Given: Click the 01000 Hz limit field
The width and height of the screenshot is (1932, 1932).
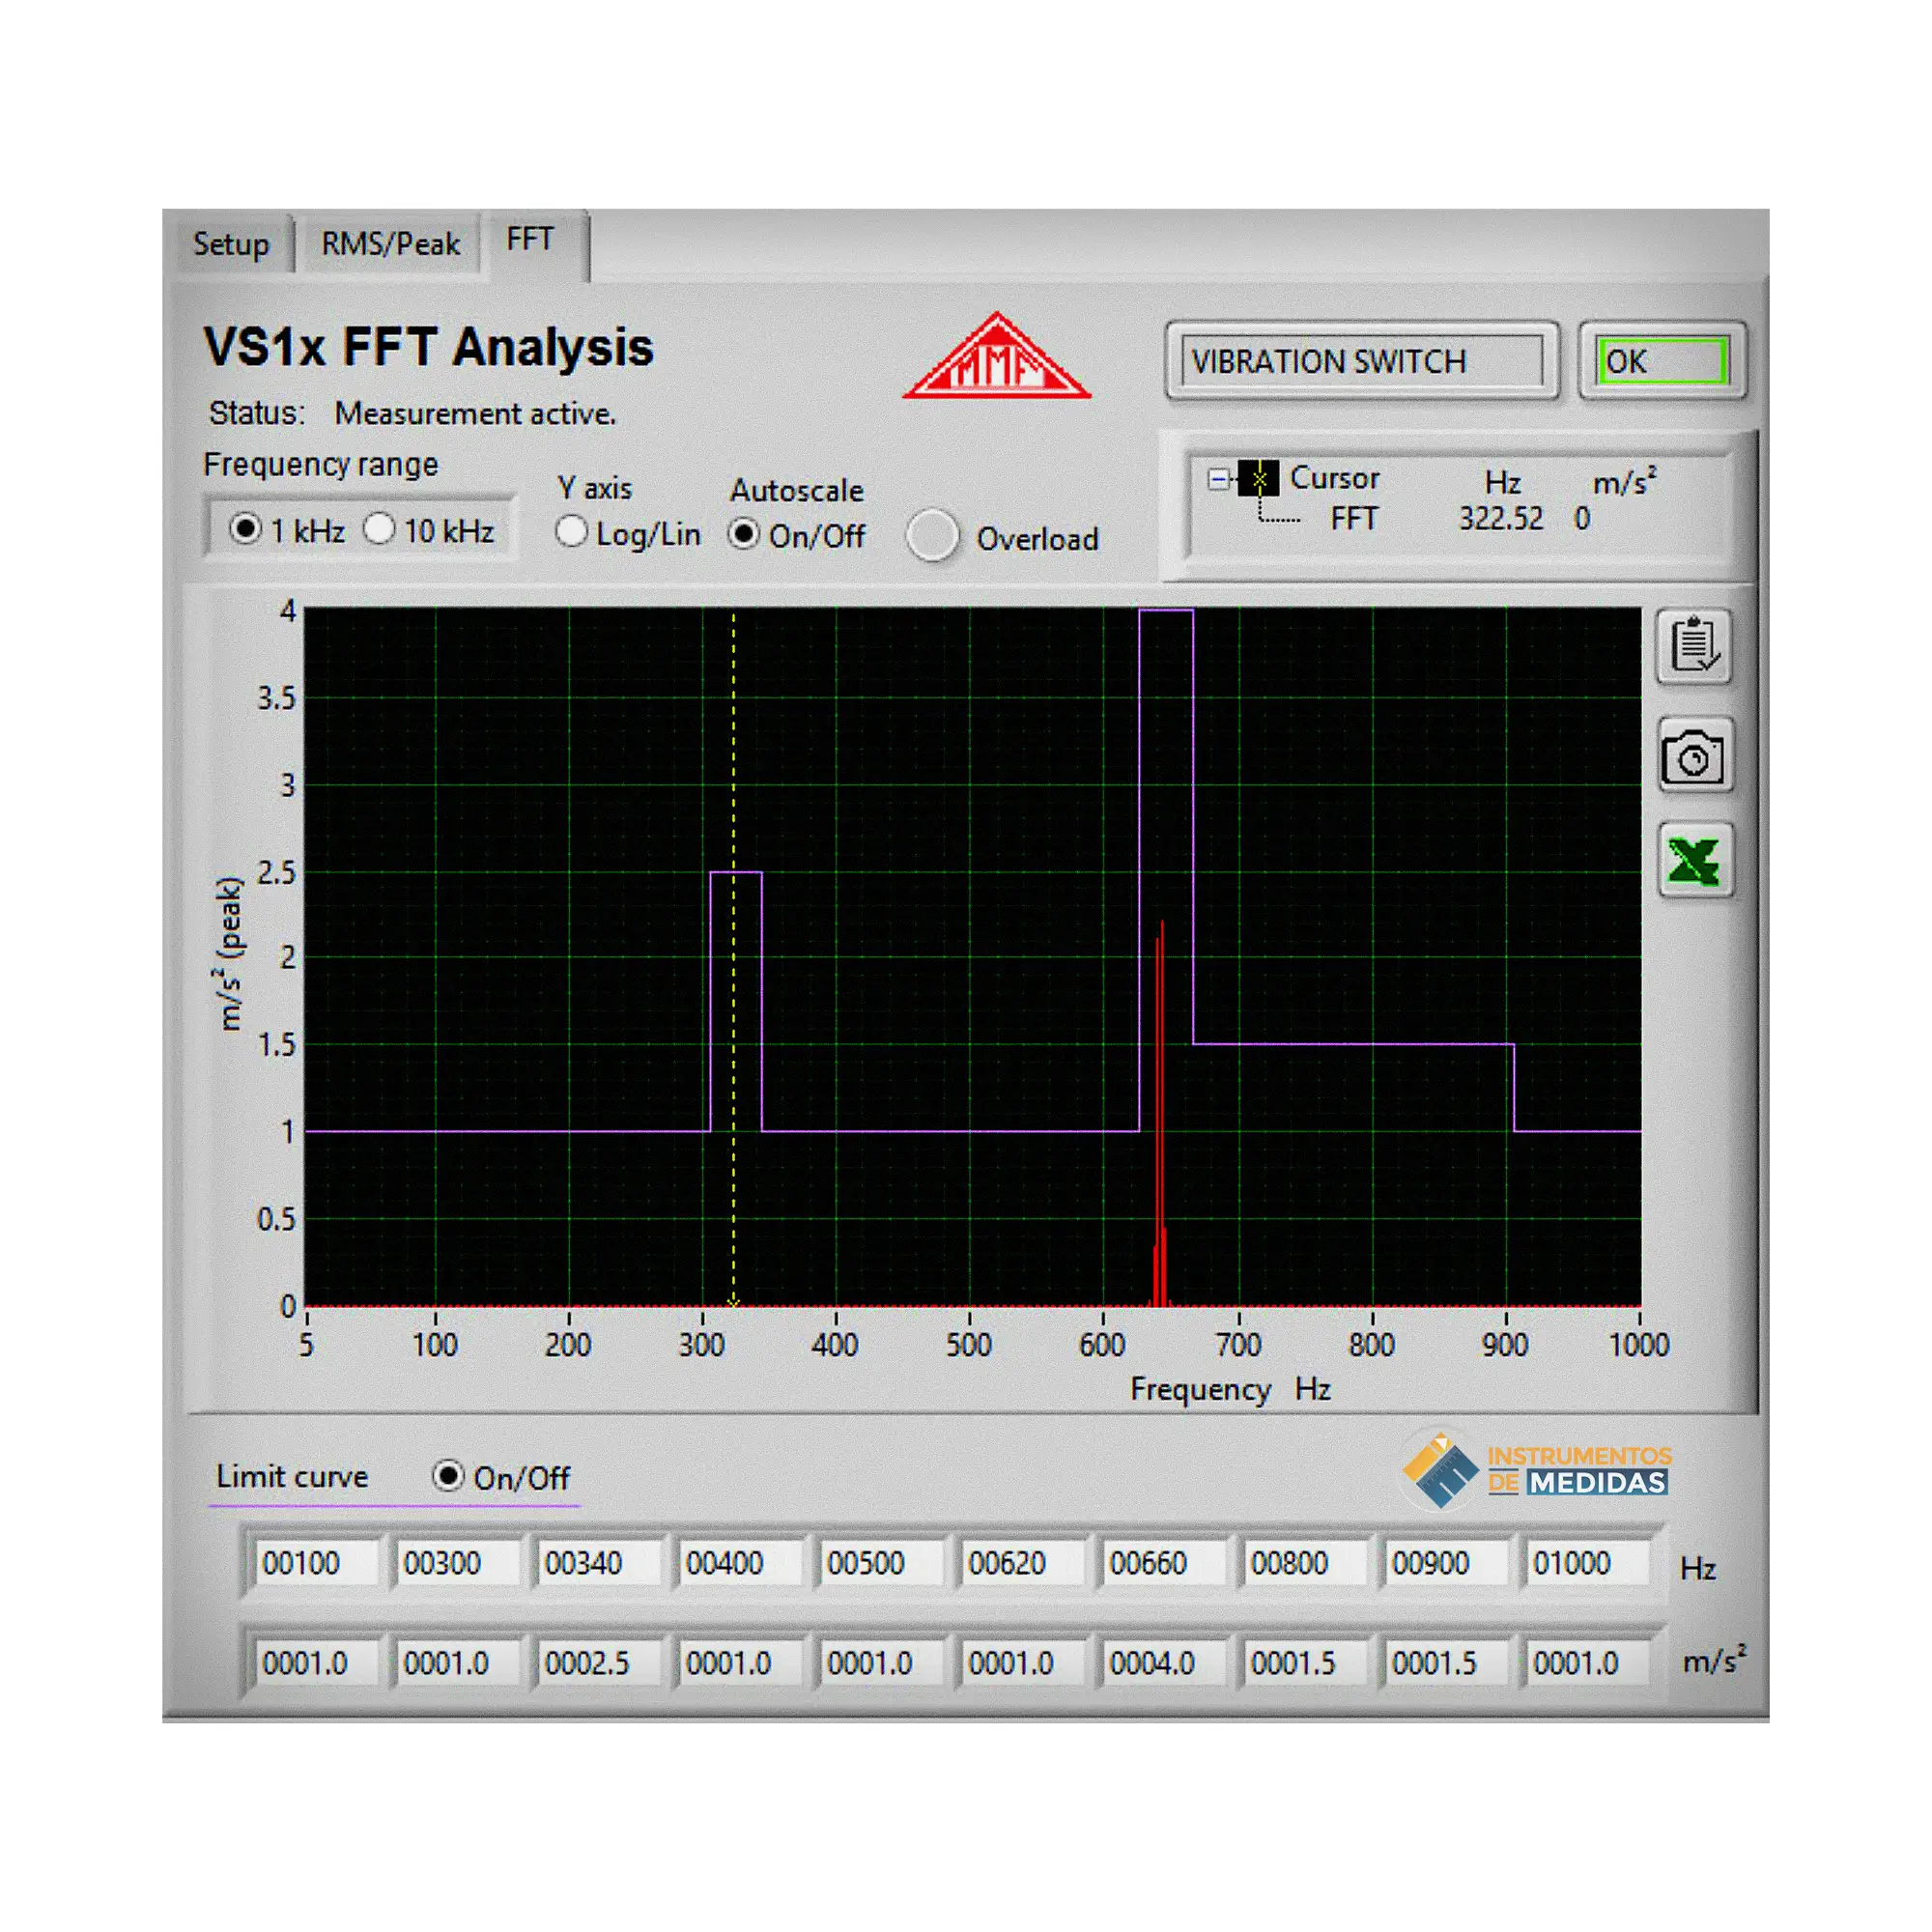Looking at the screenshot, I should coord(1586,1563).
